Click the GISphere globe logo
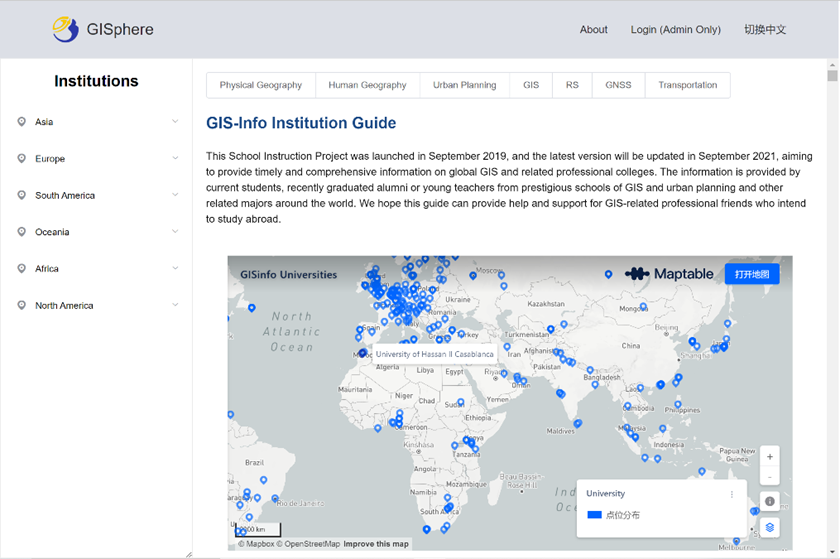This screenshot has width=840, height=559. pos(65,29)
